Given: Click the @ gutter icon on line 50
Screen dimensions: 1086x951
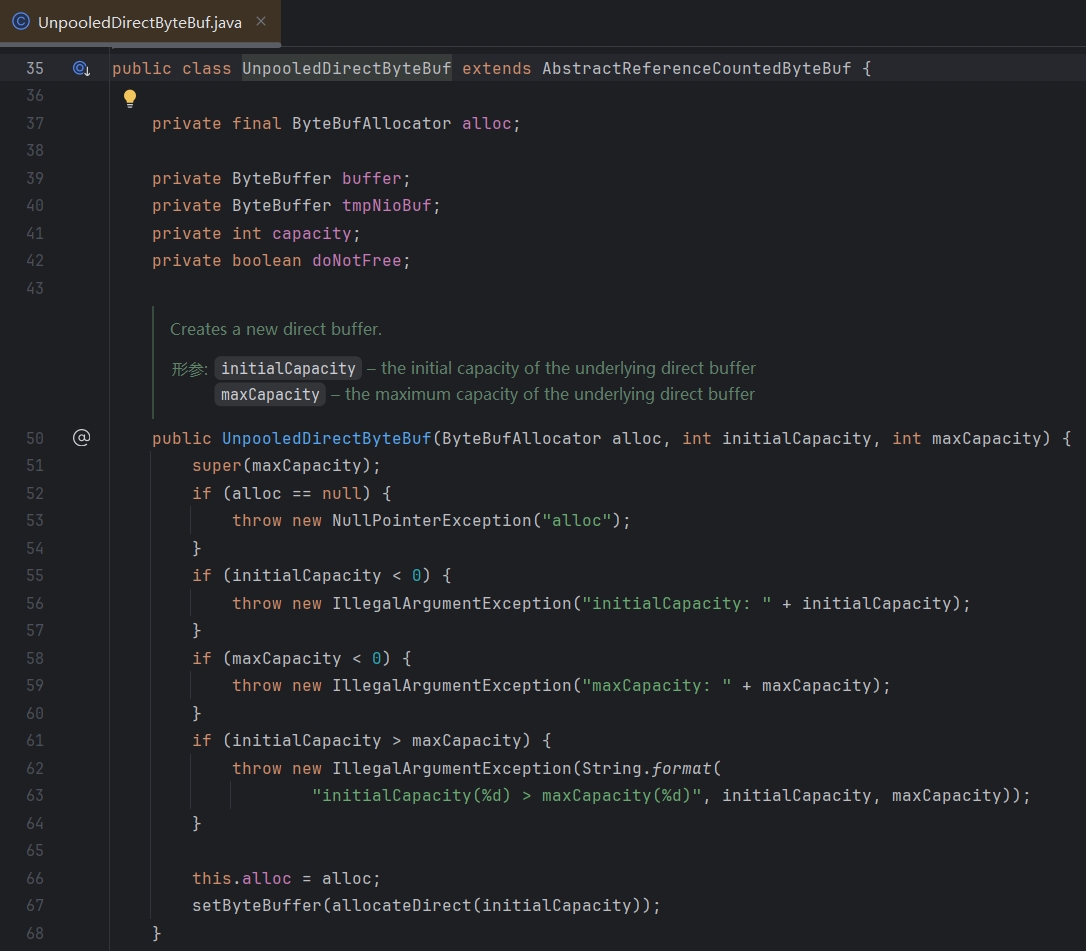Looking at the screenshot, I should coord(82,438).
